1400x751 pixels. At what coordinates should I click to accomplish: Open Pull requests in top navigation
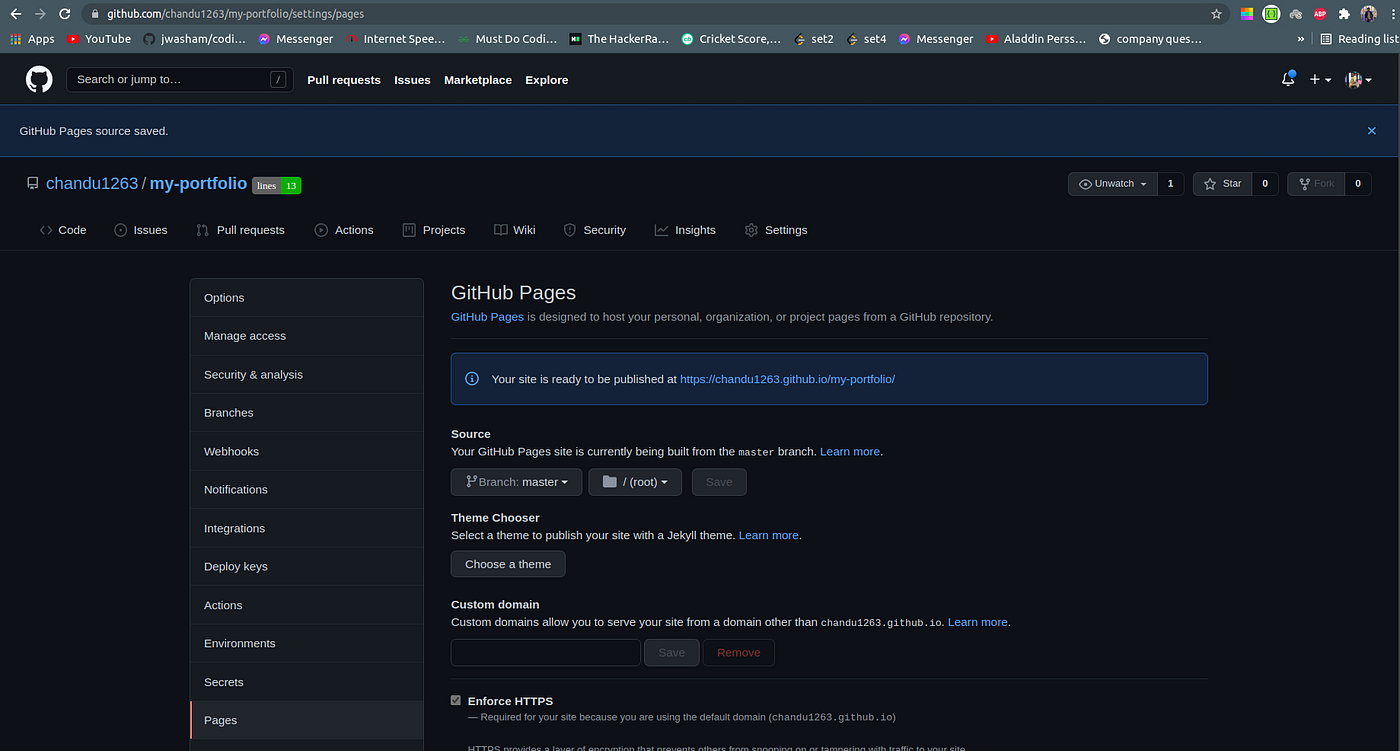[x=344, y=80]
